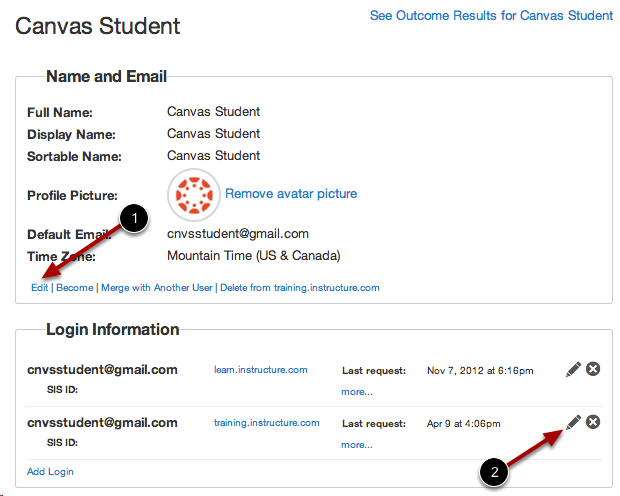Image resolution: width=620 pixels, height=496 pixels.
Task: Select the first cnvsstudent@gmail.com login entry
Action: pyautogui.click(x=102, y=370)
